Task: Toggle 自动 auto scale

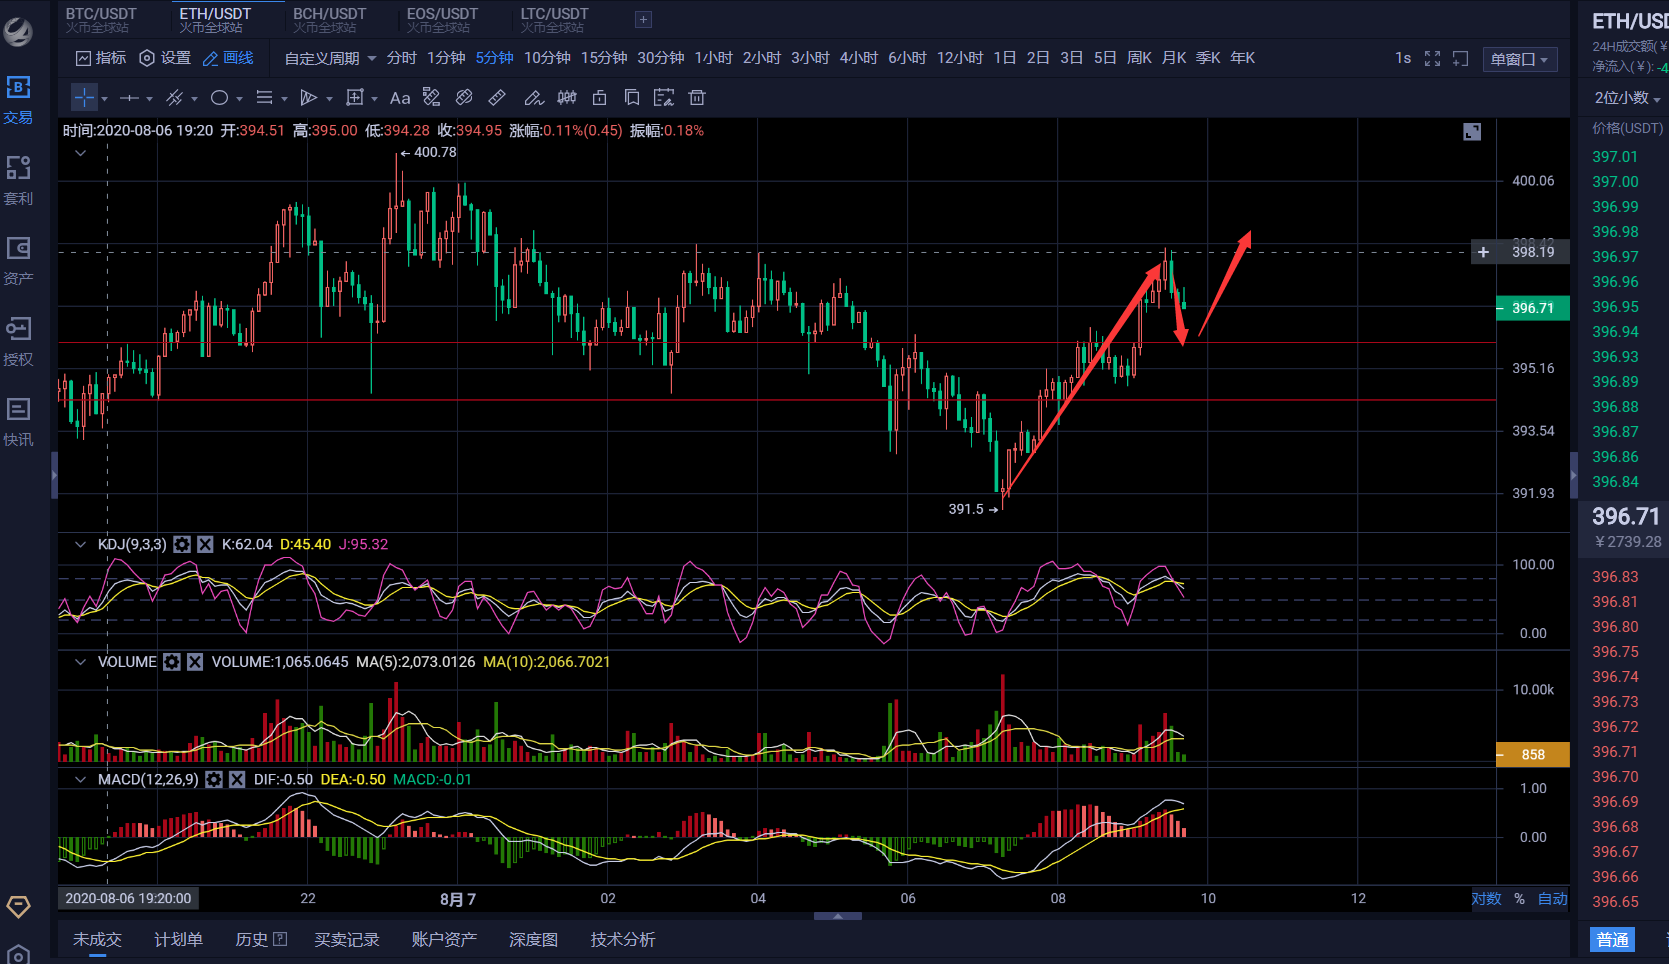Action: (x=1552, y=899)
